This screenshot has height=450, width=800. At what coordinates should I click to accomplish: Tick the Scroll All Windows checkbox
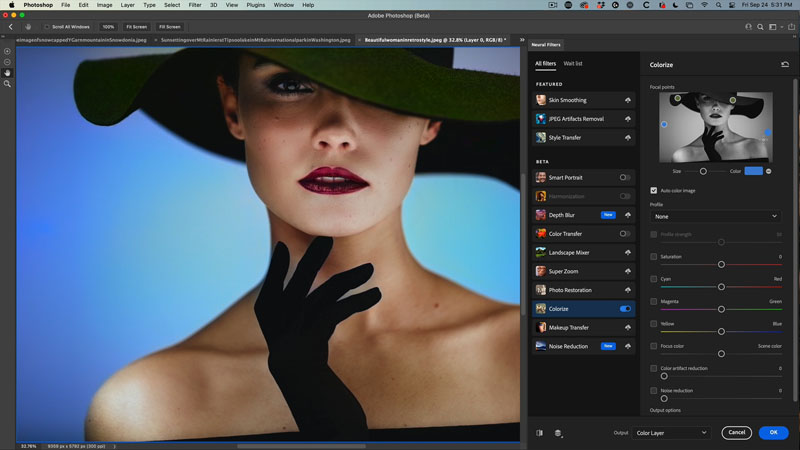click(x=46, y=26)
